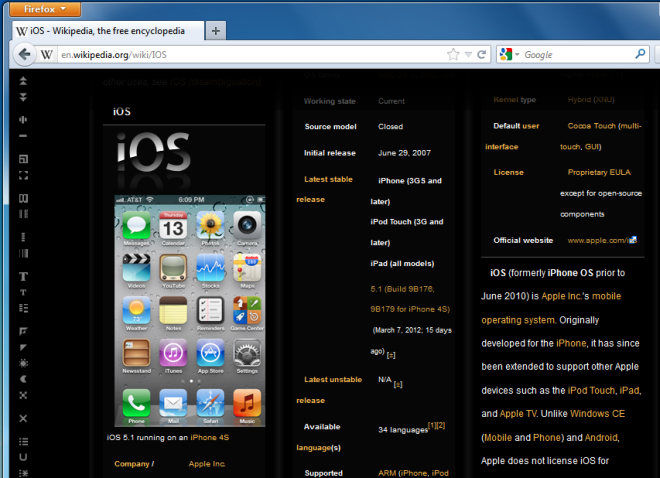Click the en.wikipedia.org address bar
Viewport: 660px width, 478px height.
[251, 55]
